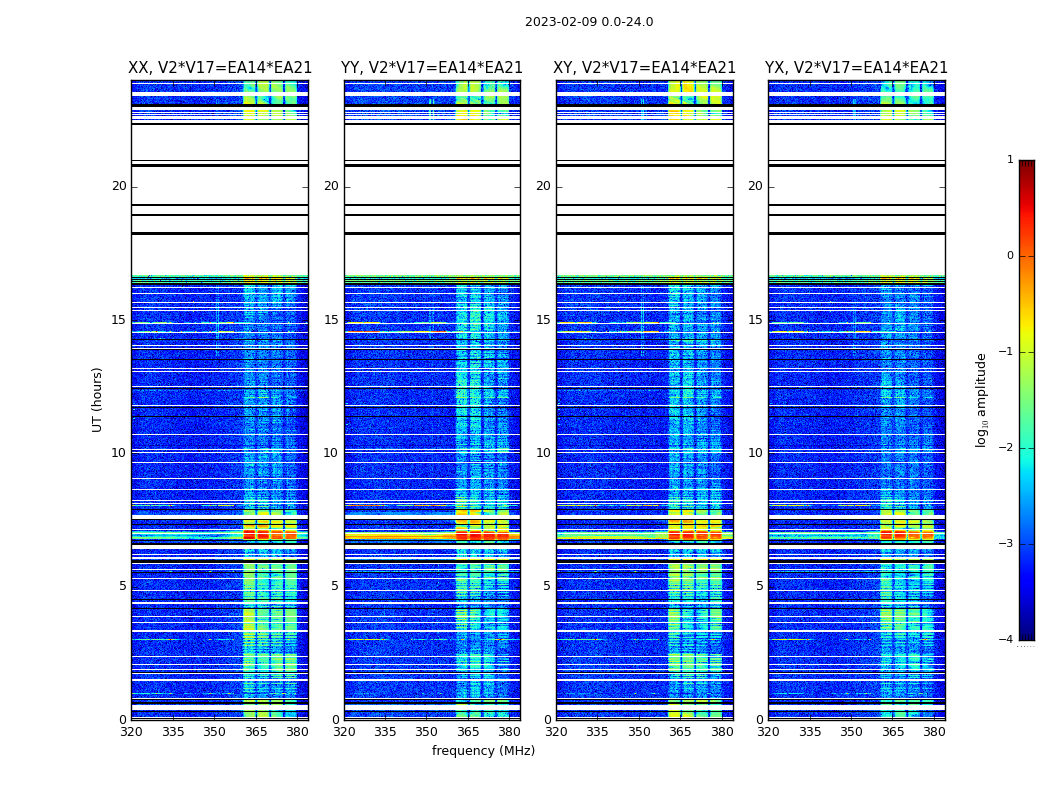Viewport: 1050px width, 800px height.
Task: Click the 20 hour tick left of YX panel
Action: click(x=755, y=186)
